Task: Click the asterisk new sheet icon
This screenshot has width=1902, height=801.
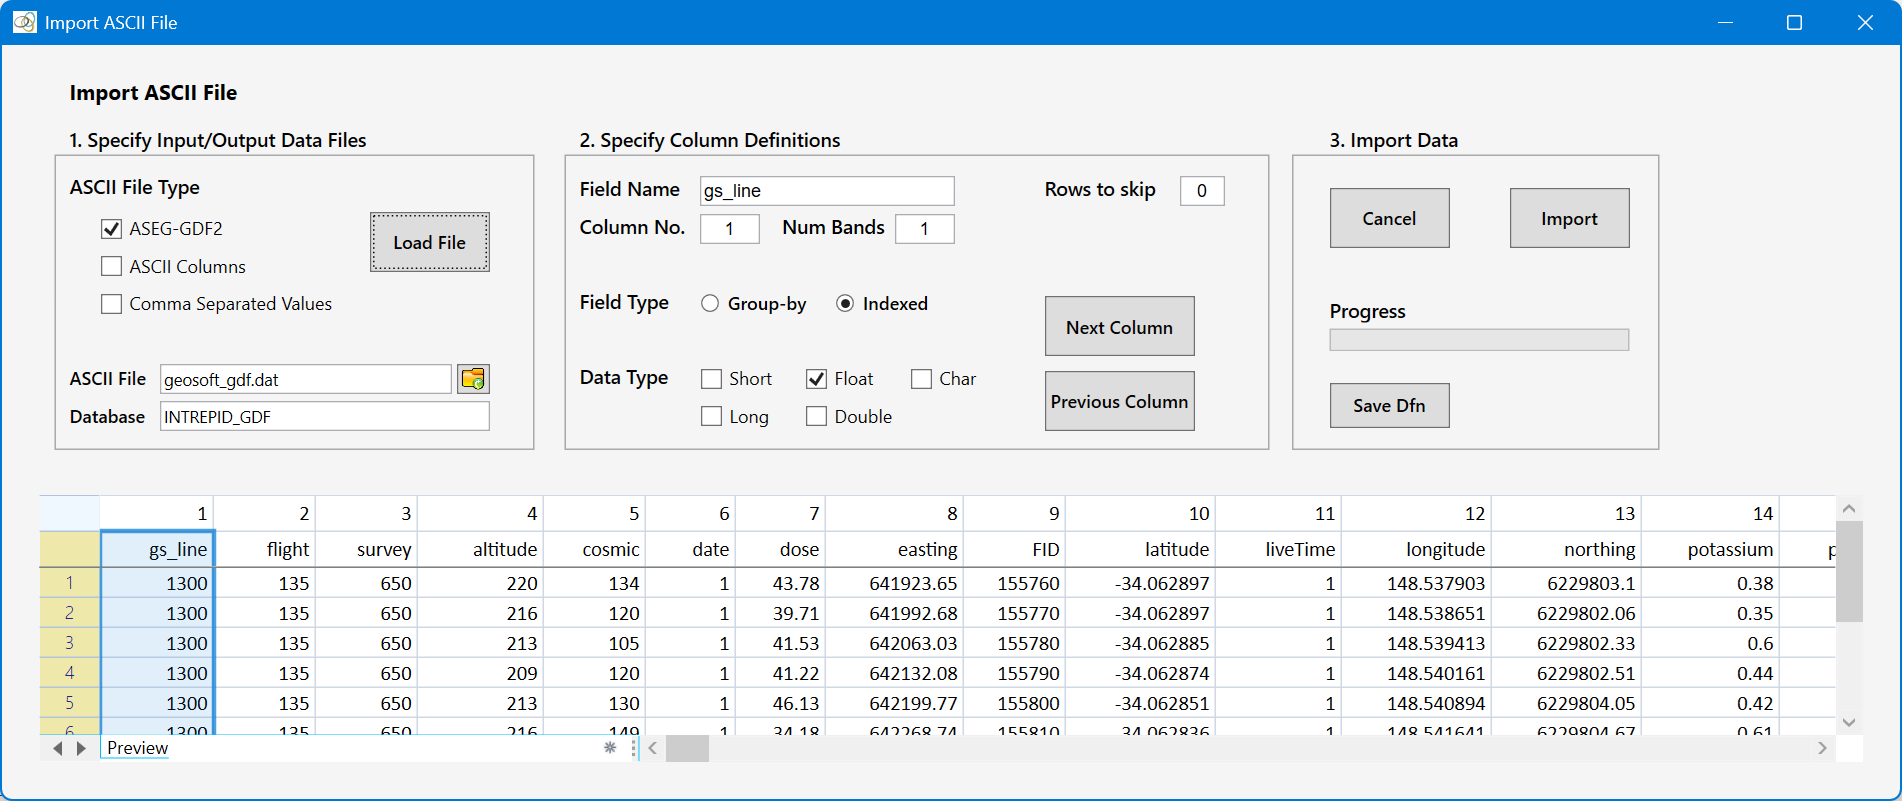Action: 610,748
